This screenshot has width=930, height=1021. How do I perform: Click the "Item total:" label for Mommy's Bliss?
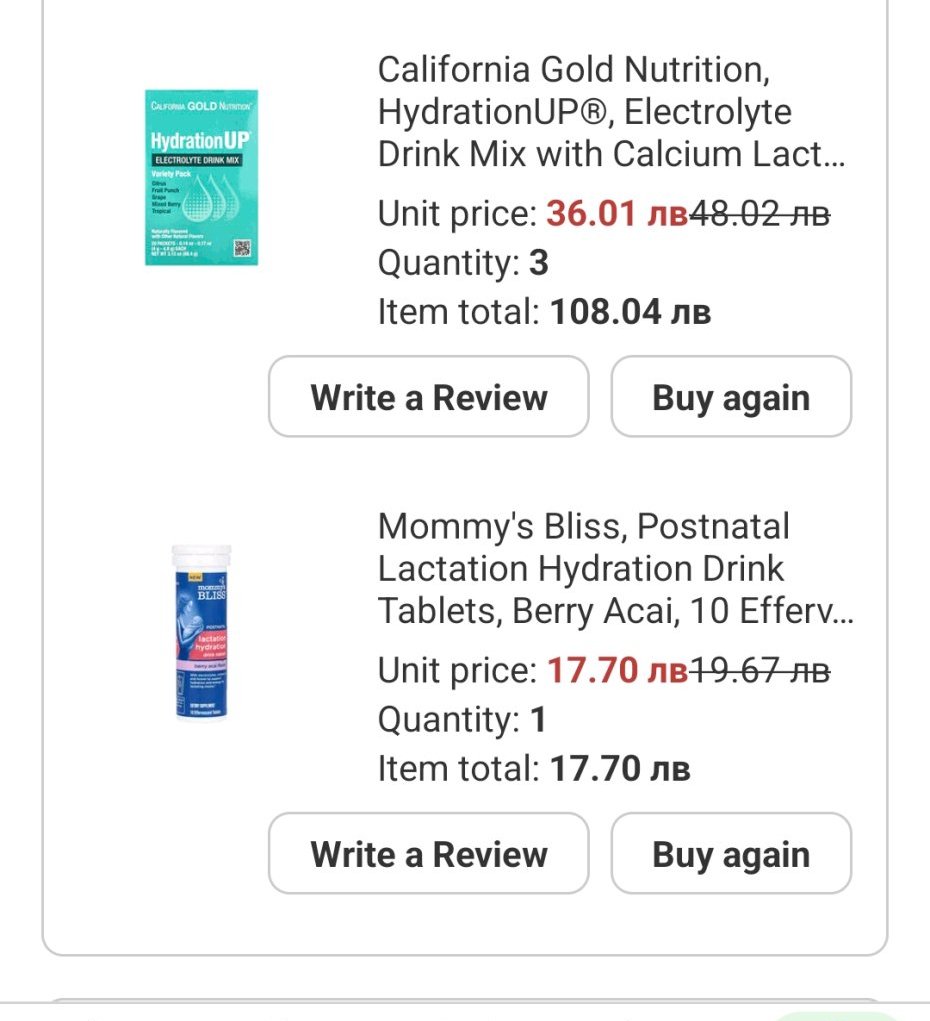click(x=458, y=768)
